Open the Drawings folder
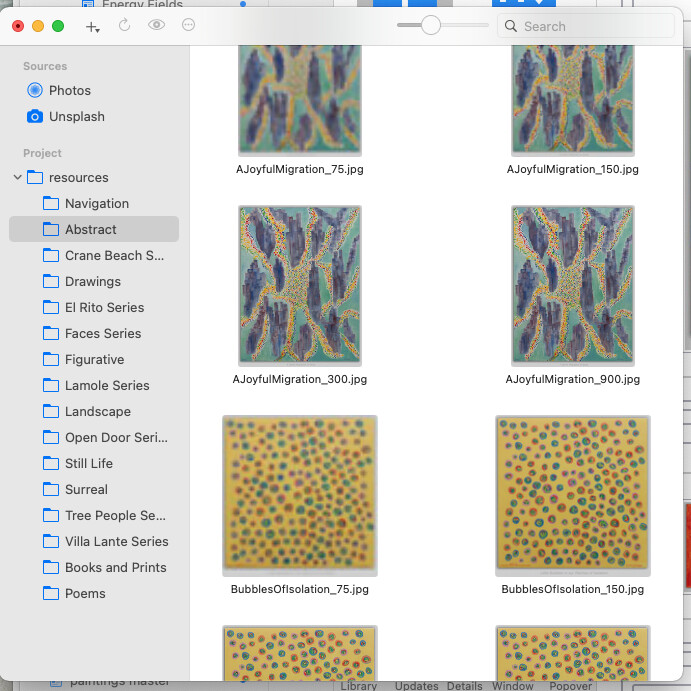The width and height of the screenshot is (691, 691). click(94, 281)
